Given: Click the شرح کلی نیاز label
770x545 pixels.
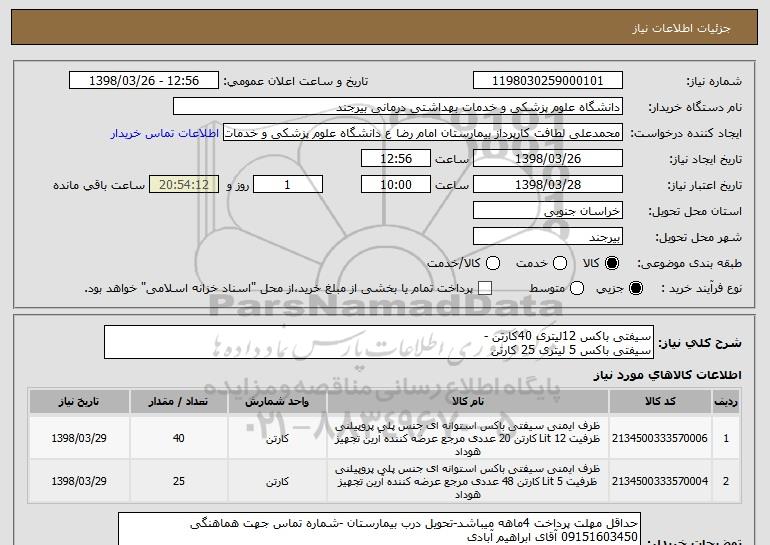Looking at the screenshot, I should (x=700, y=343).
